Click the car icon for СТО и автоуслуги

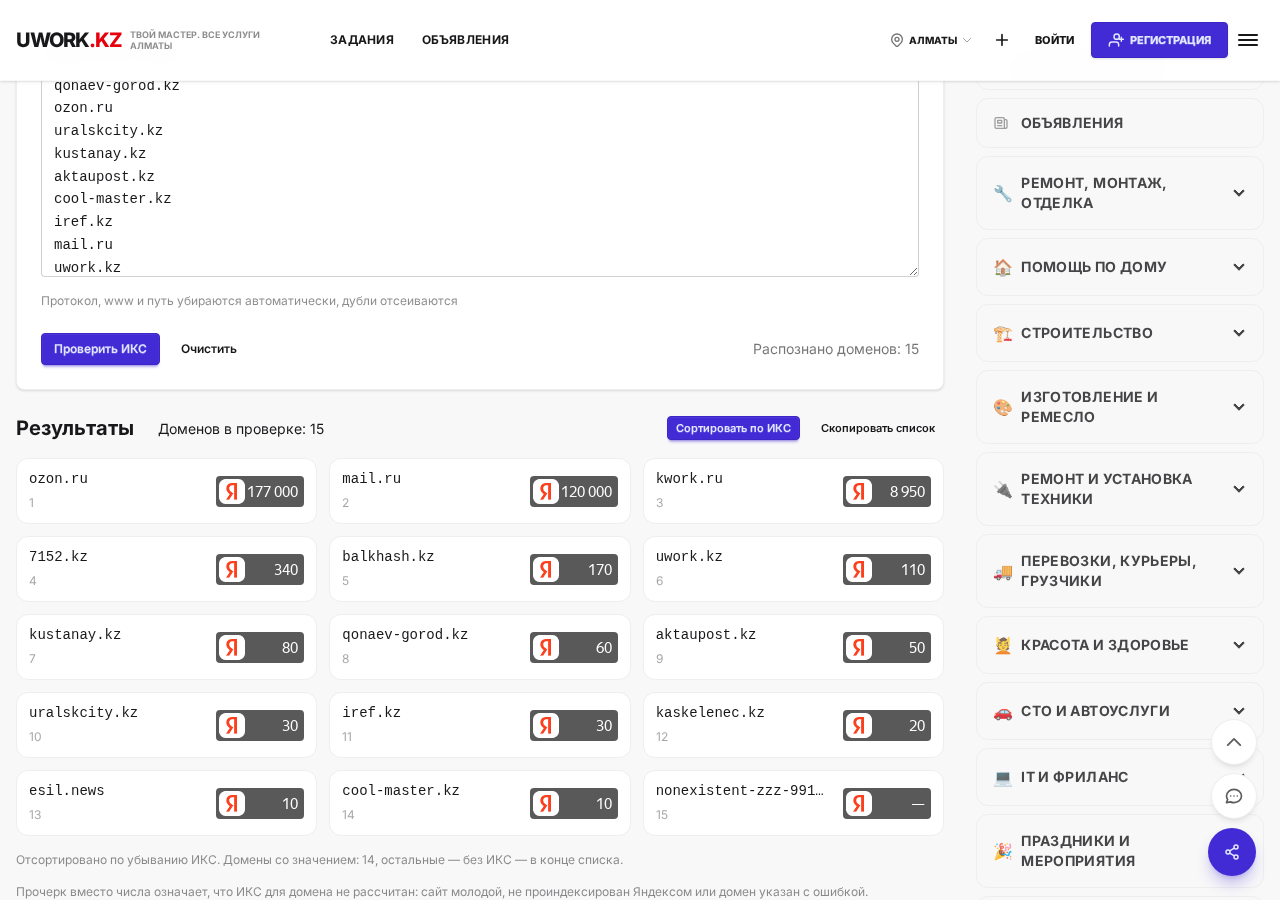pyautogui.click(x=1002, y=711)
